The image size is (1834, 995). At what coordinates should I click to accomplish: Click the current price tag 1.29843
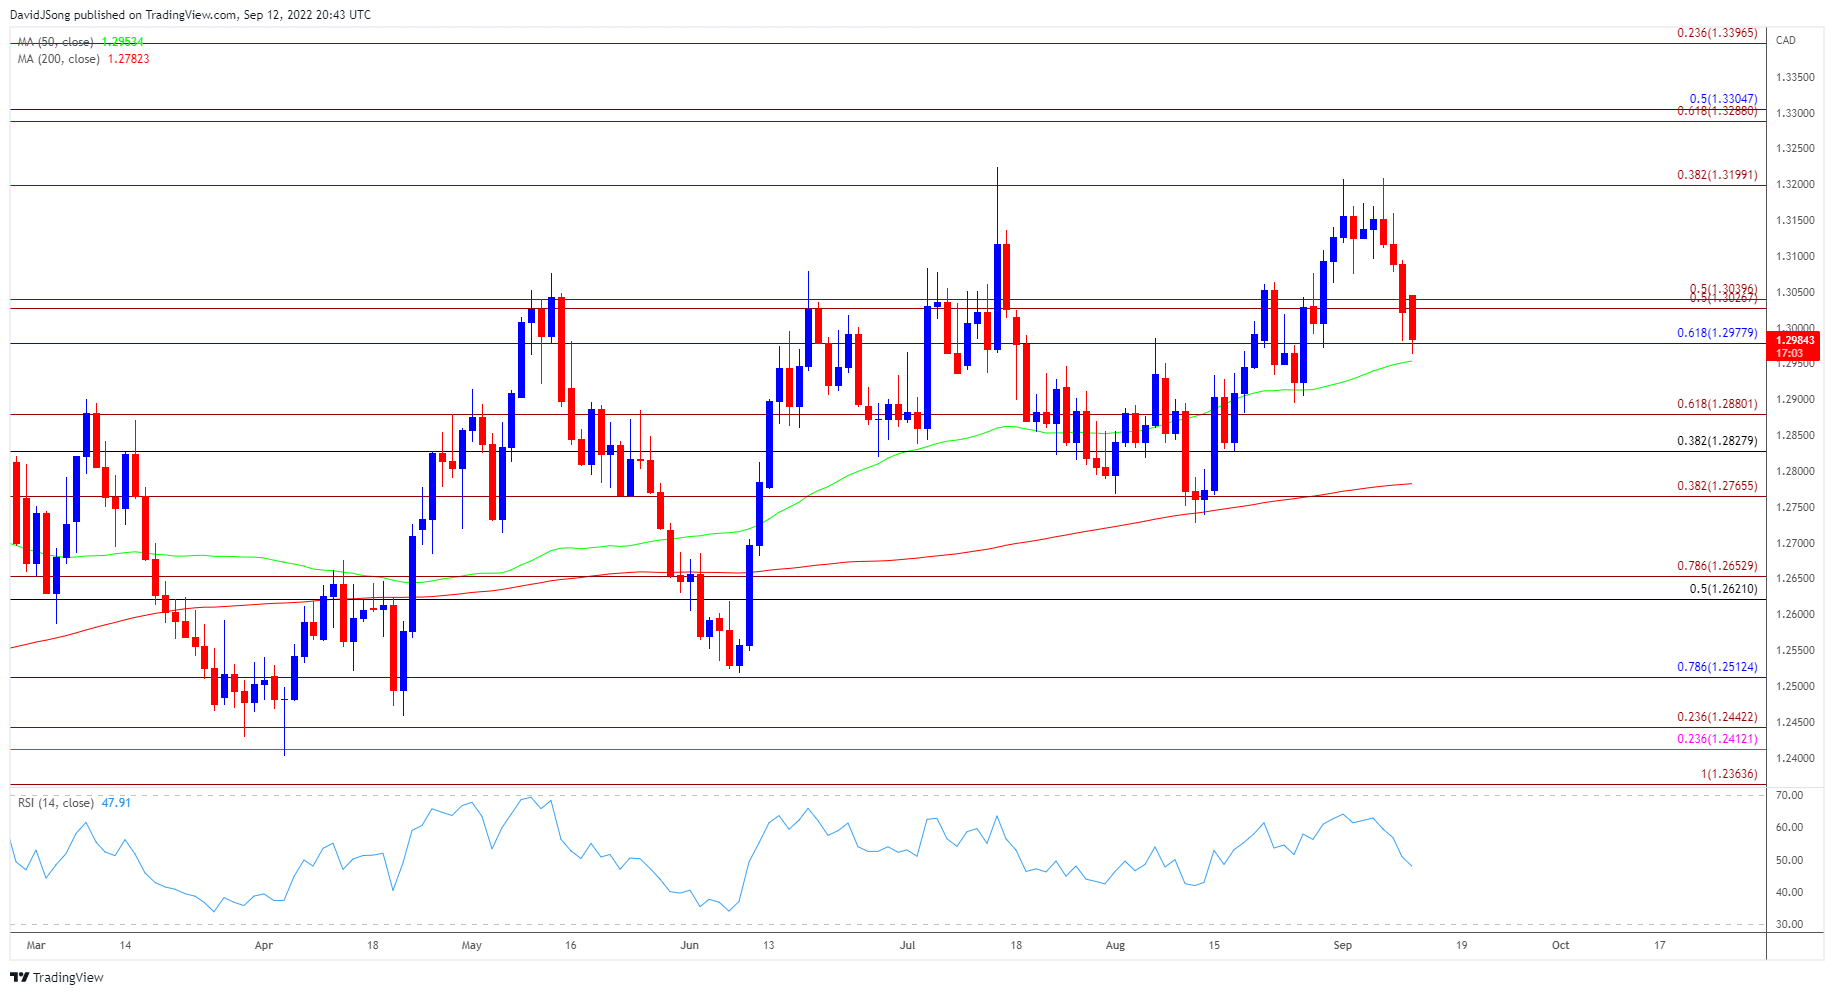[x=1795, y=340]
